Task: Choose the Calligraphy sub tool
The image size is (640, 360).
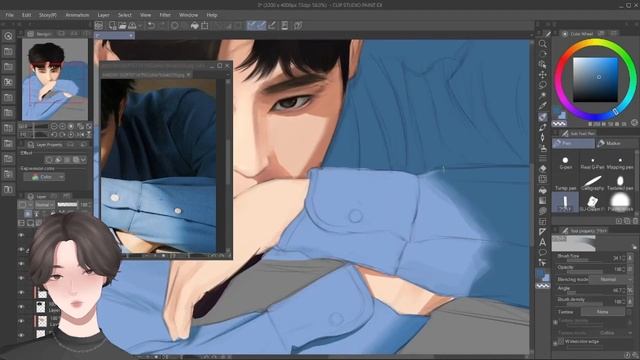Action: point(593,183)
